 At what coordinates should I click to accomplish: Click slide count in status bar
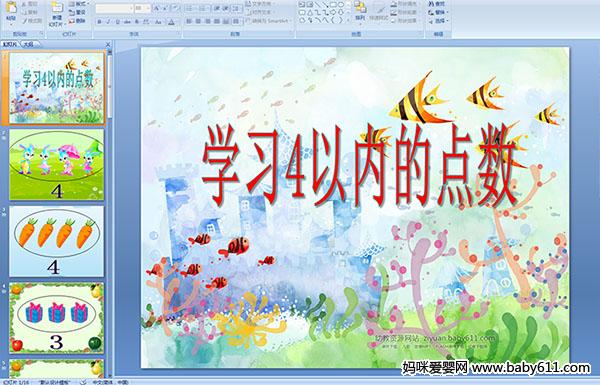click(x=16, y=382)
